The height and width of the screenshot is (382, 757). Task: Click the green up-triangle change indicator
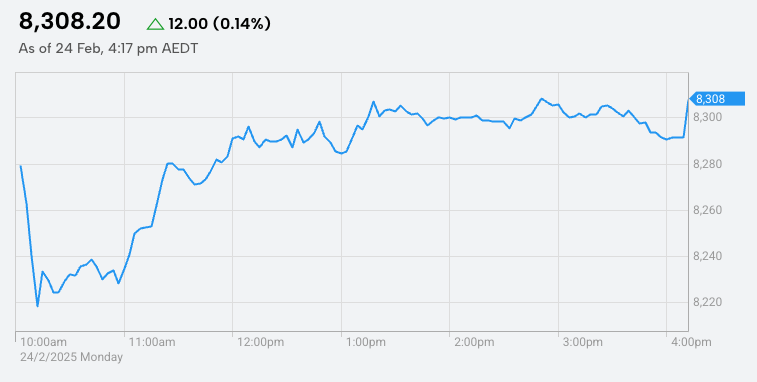tap(155, 24)
